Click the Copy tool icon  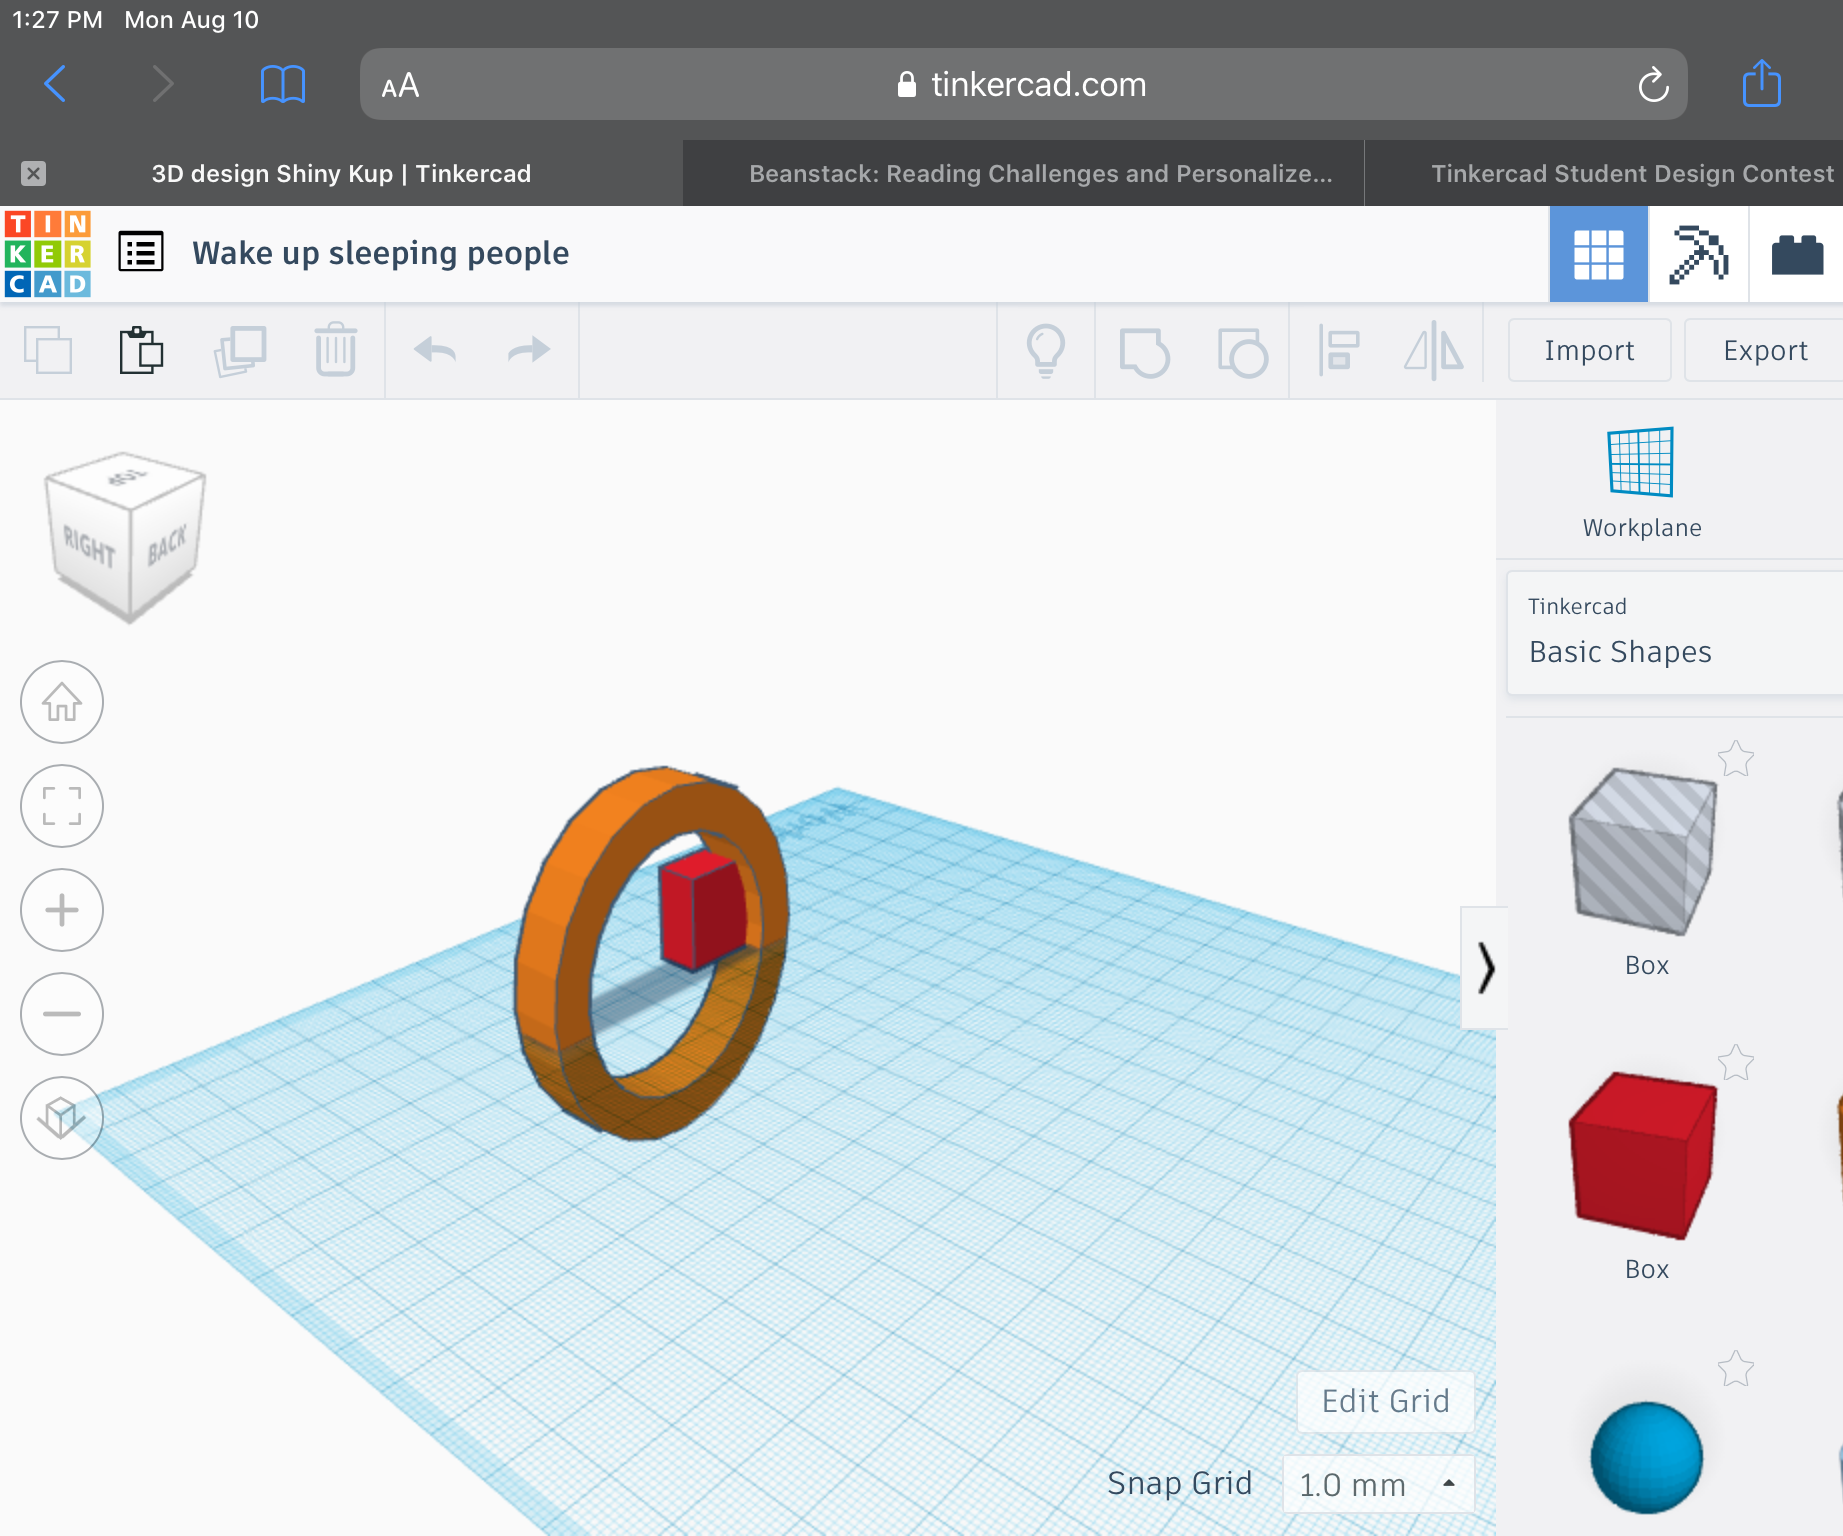[47, 350]
